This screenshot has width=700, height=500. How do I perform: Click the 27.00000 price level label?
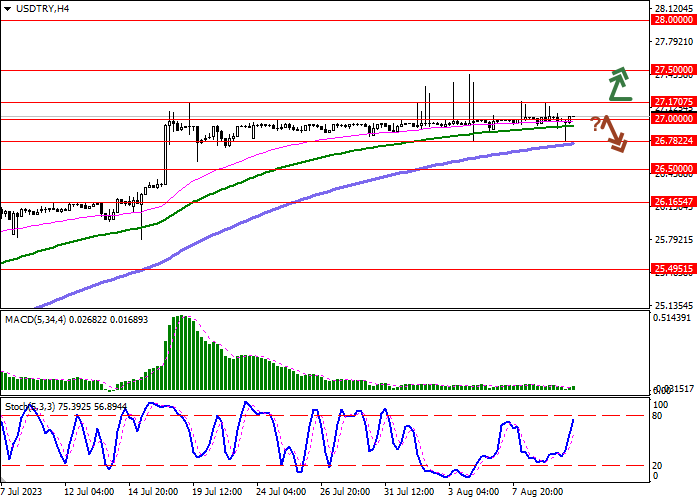click(x=674, y=119)
